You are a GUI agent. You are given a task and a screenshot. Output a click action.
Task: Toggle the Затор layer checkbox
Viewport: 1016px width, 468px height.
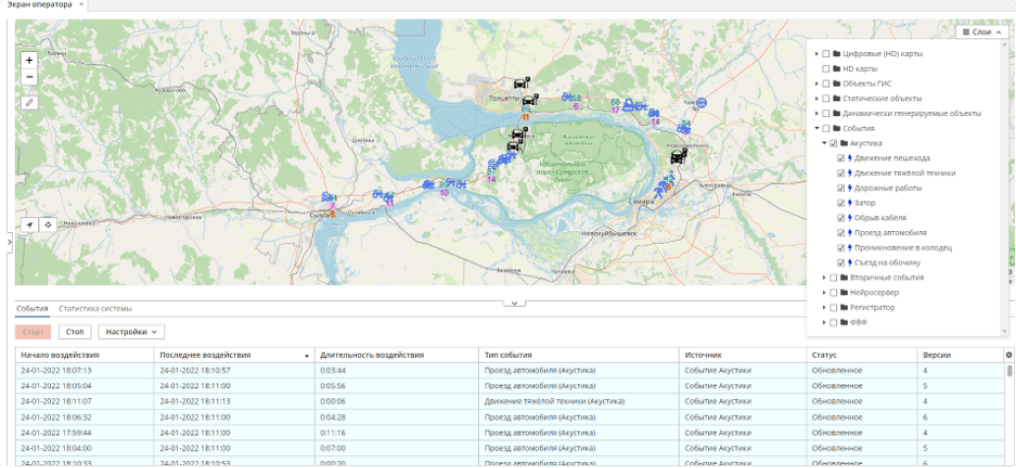pyautogui.click(x=841, y=203)
